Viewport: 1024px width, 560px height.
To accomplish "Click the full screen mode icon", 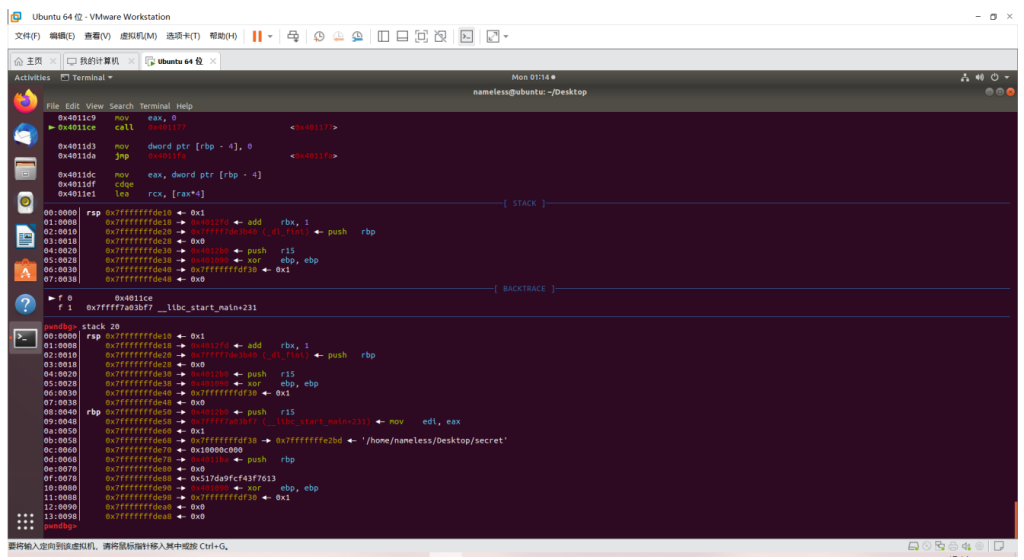I will (x=421, y=37).
